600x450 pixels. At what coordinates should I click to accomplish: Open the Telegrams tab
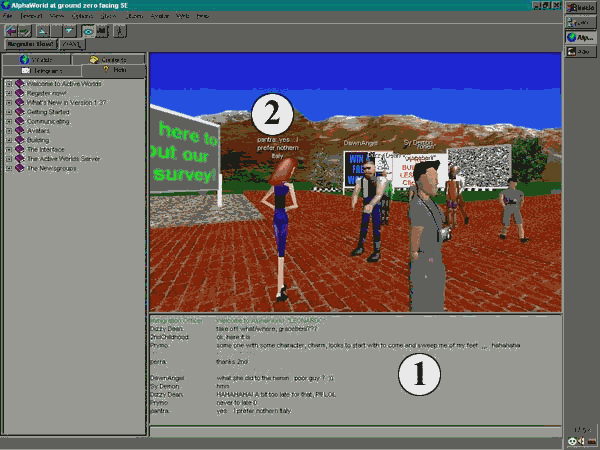(x=40, y=71)
